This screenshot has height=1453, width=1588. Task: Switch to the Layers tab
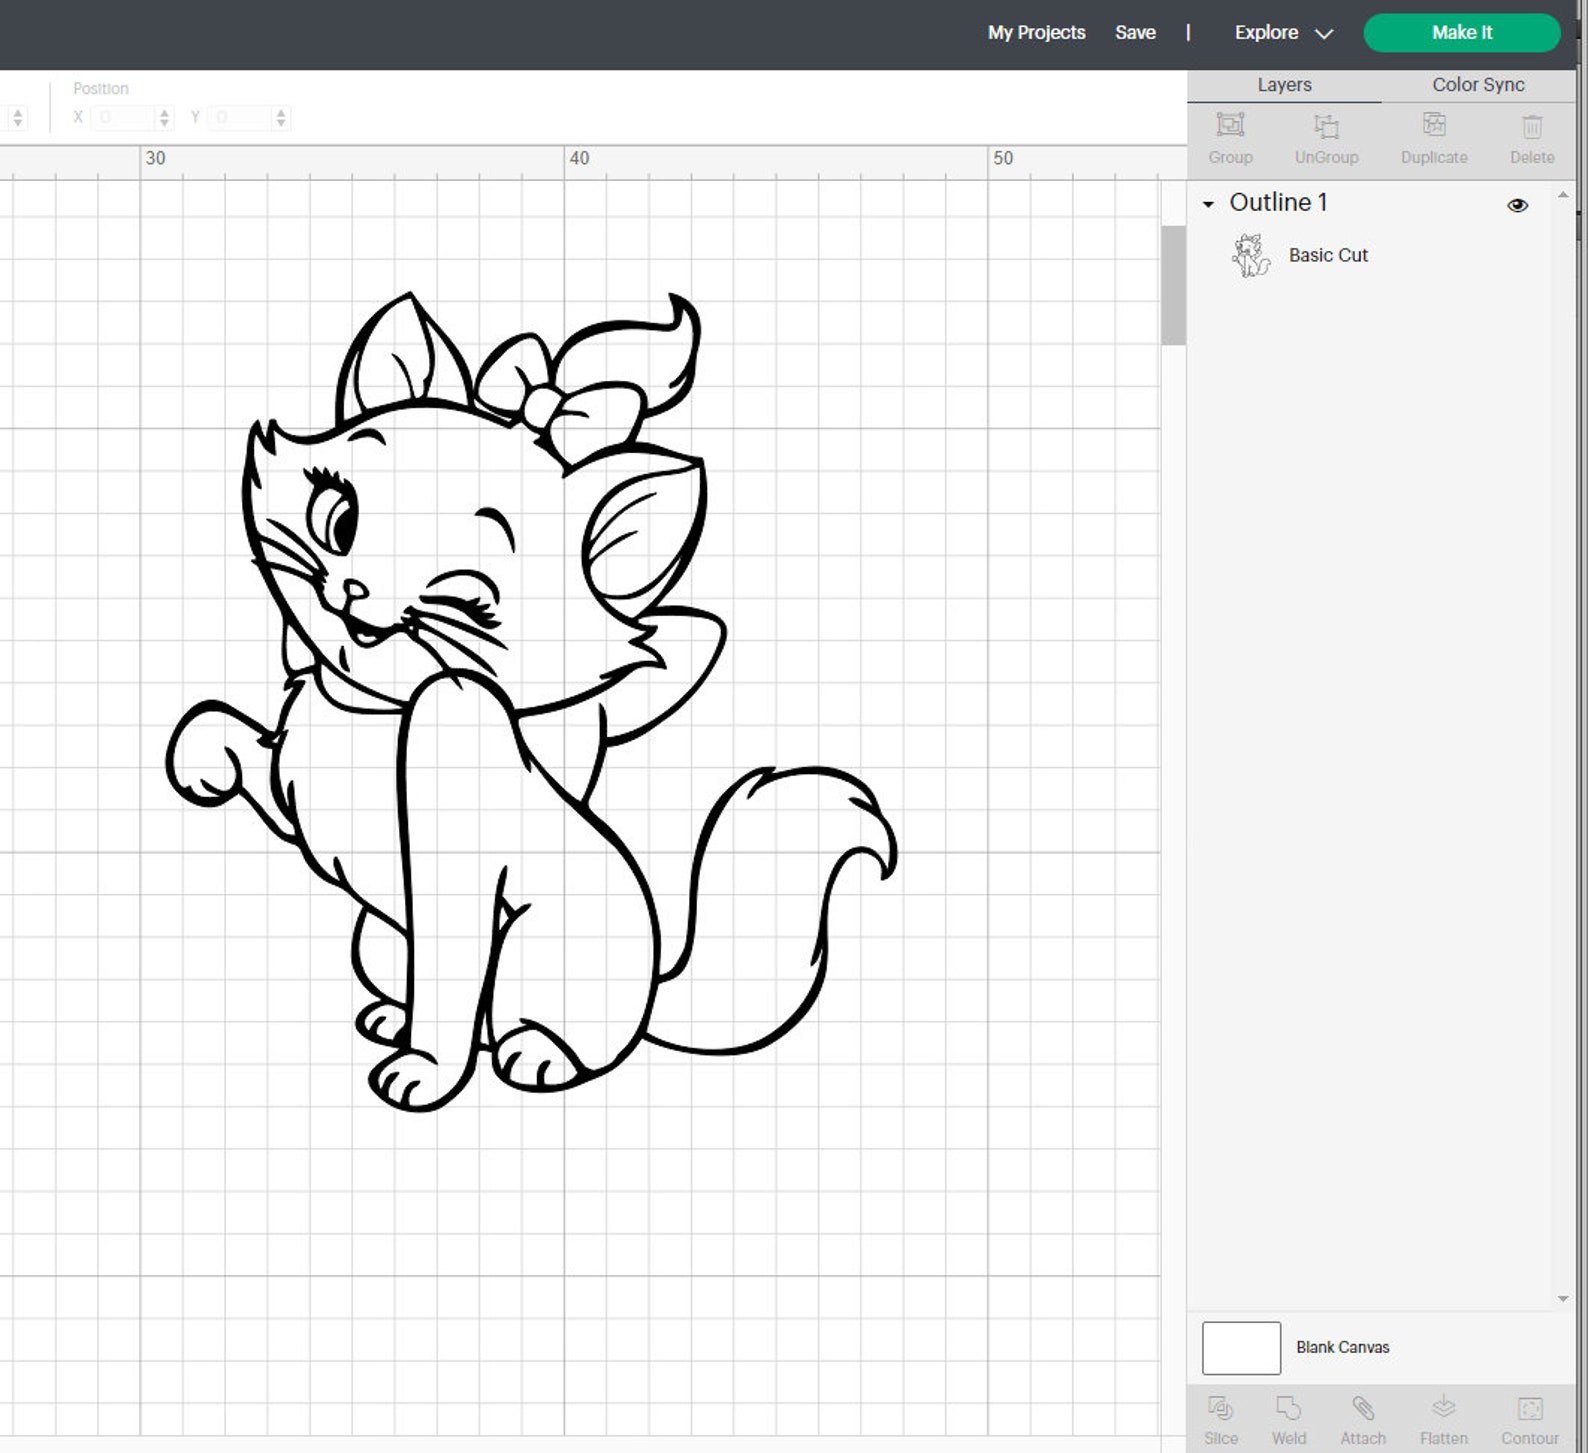(x=1284, y=85)
